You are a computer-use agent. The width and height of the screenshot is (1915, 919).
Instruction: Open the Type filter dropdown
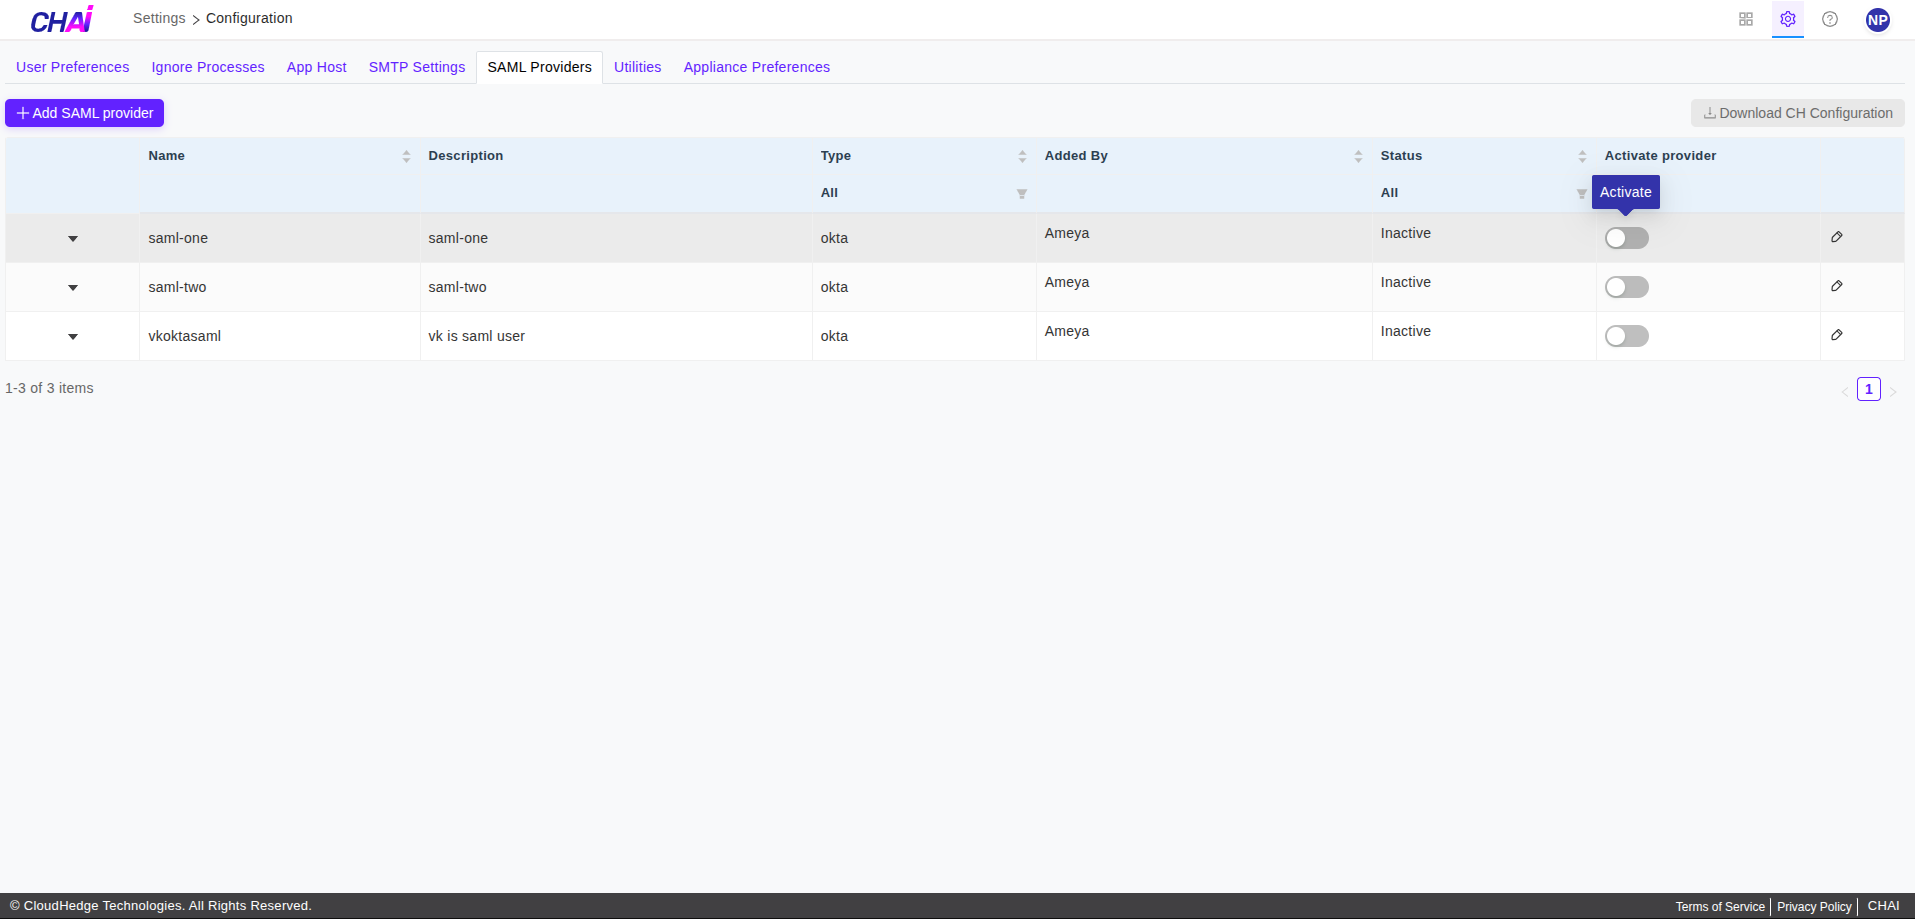tap(1021, 194)
